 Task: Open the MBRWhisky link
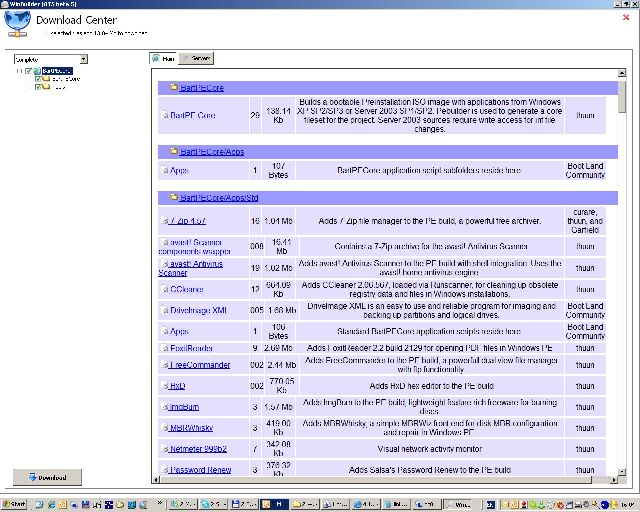coord(191,428)
